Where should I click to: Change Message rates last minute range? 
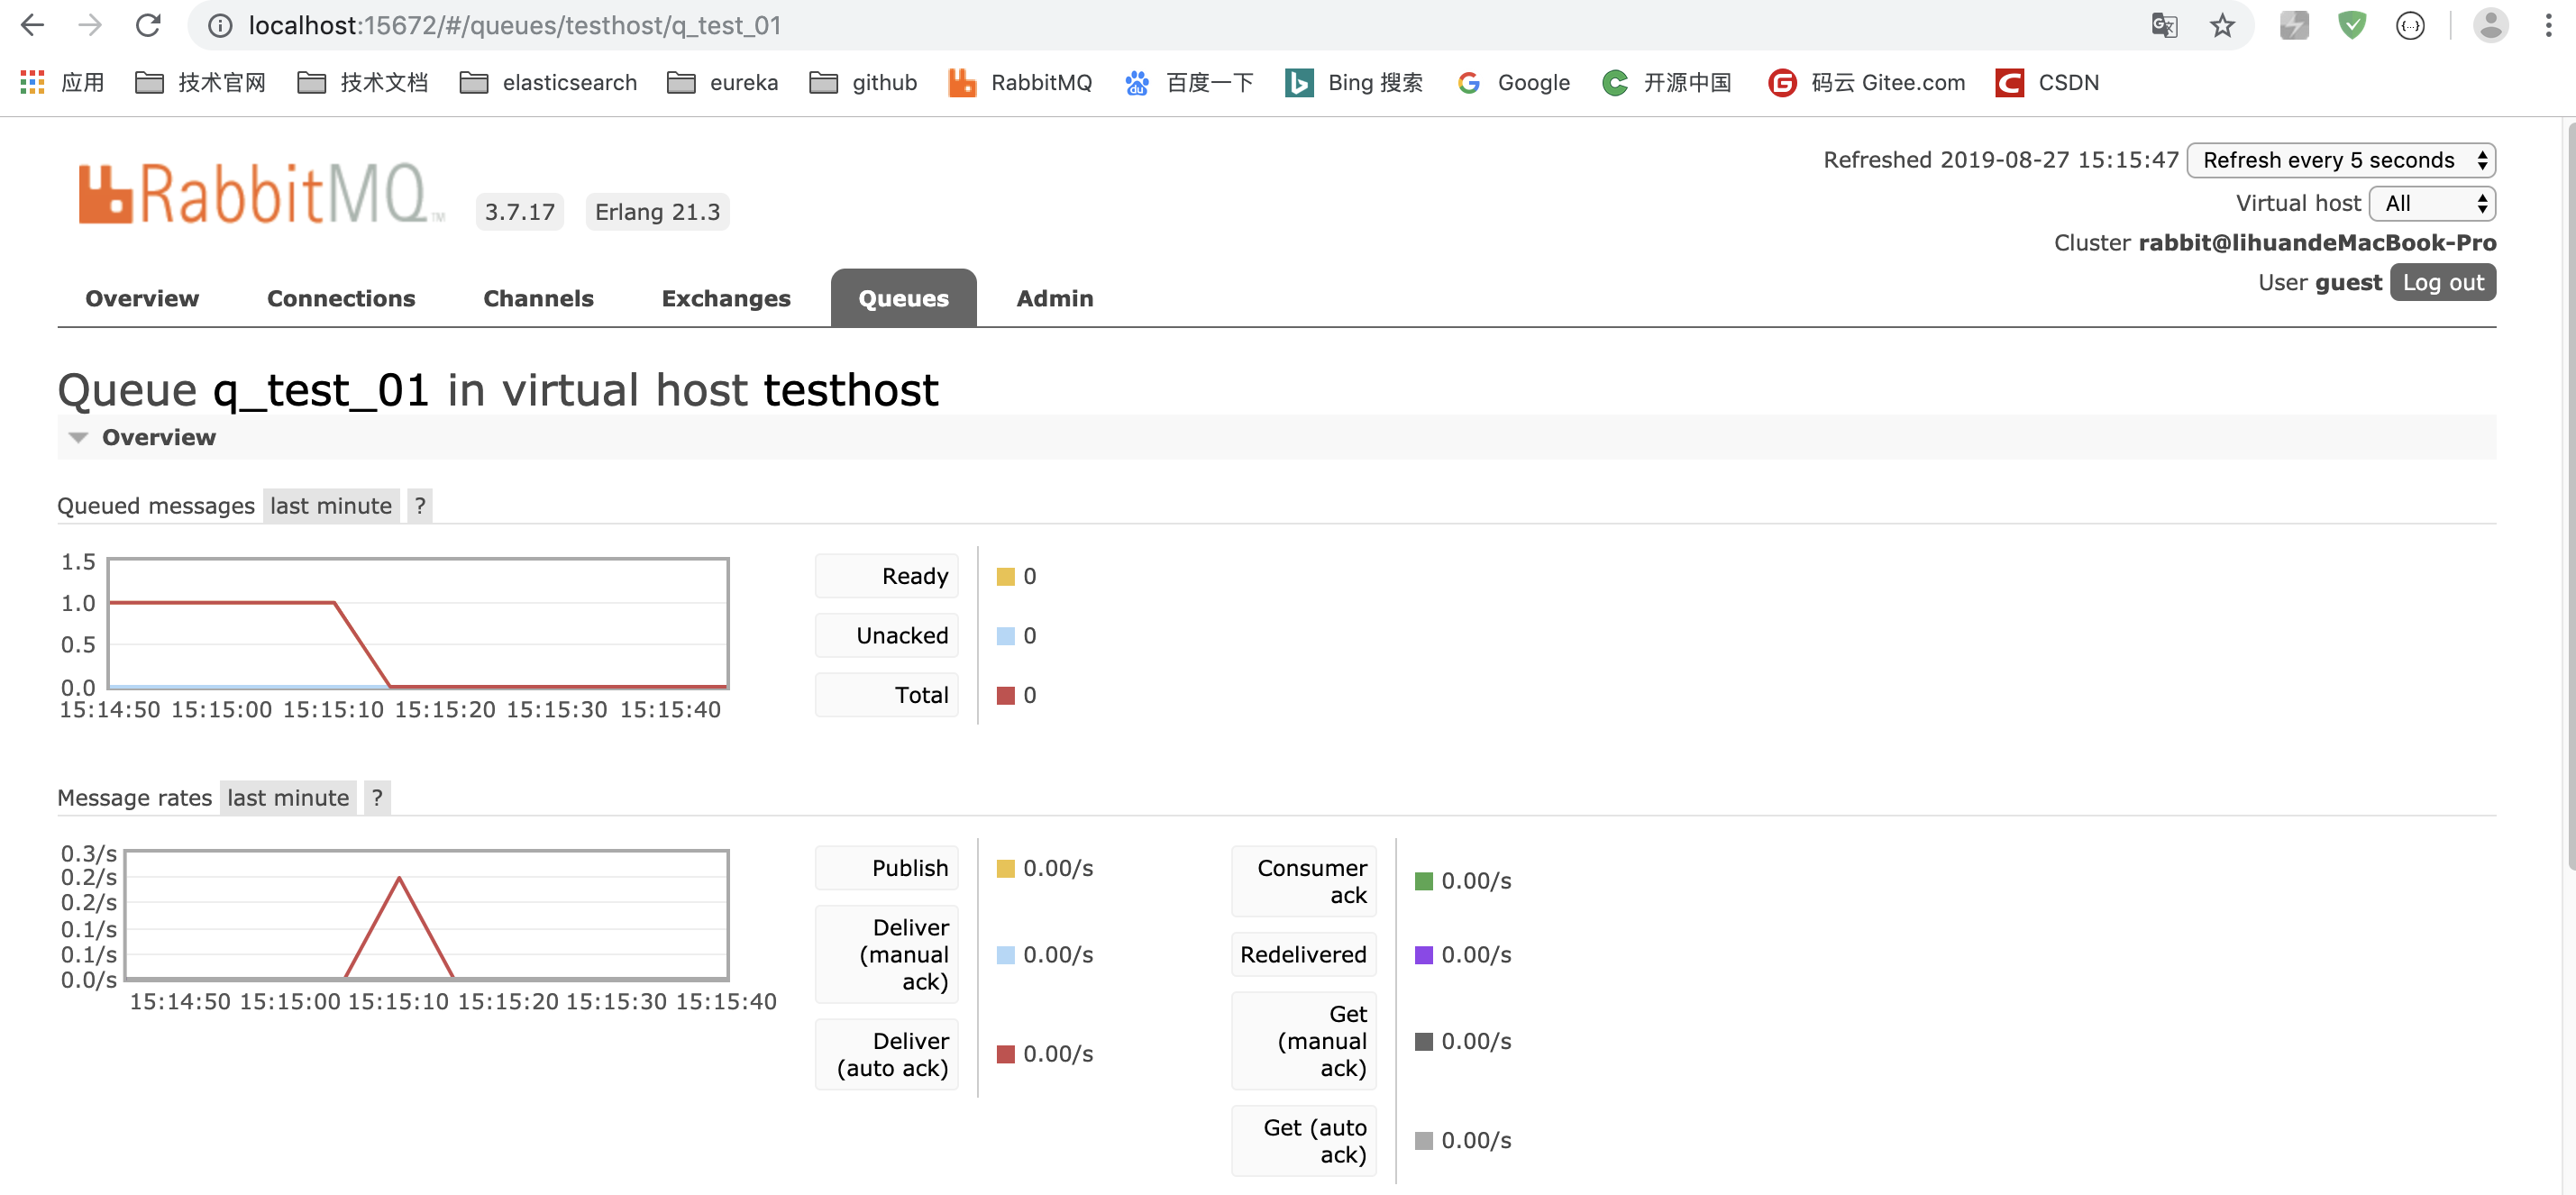click(x=288, y=797)
